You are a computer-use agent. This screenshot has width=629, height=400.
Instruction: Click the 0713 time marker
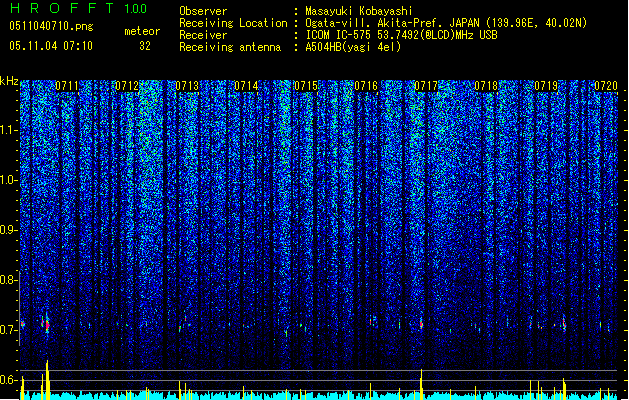187,86
